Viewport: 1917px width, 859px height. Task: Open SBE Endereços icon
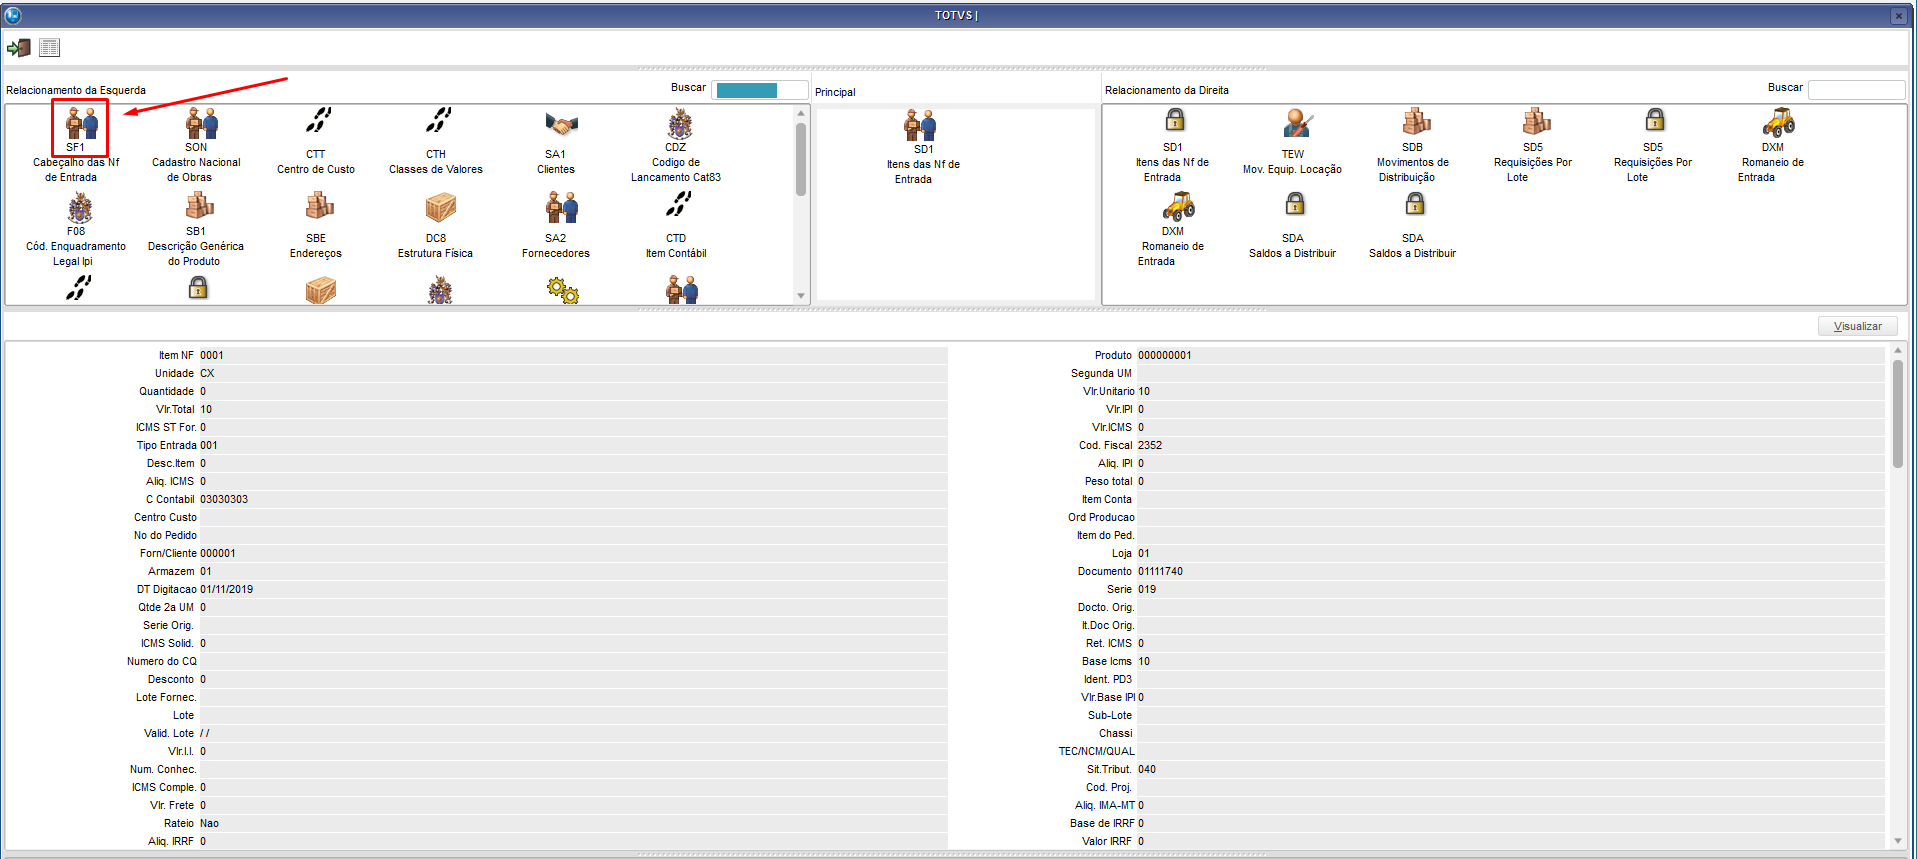320,205
